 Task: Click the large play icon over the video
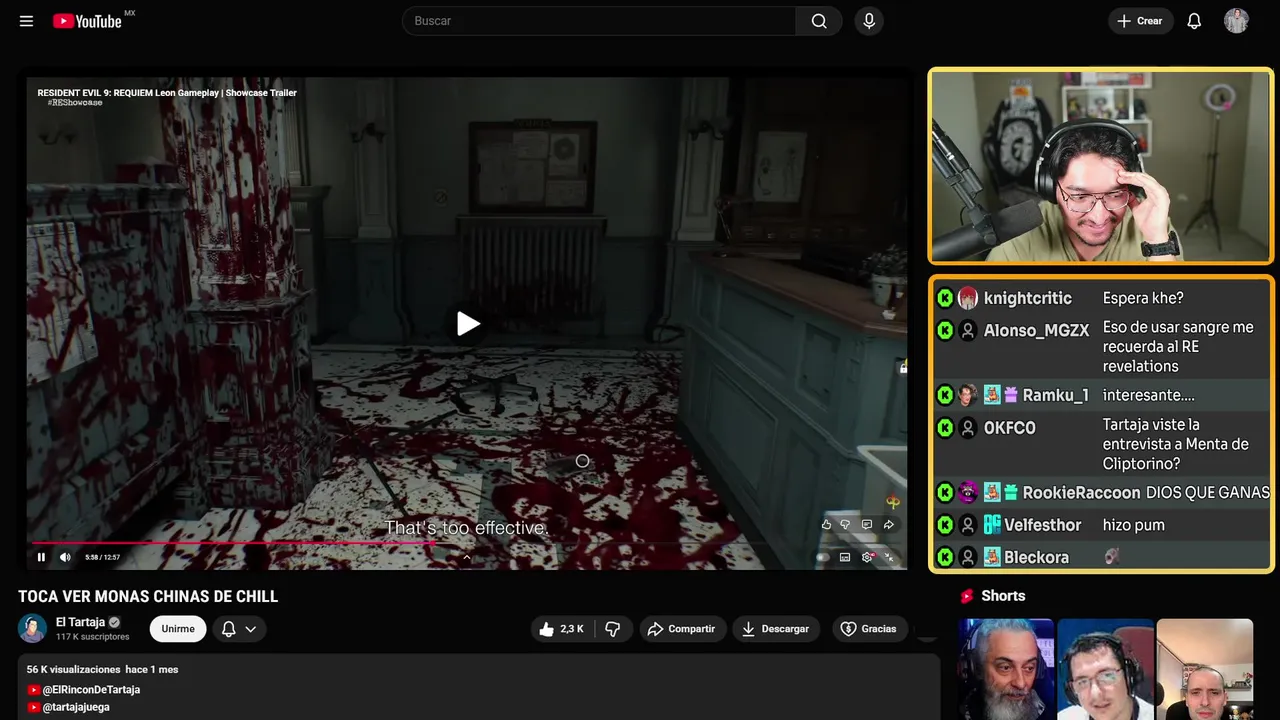[468, 323]
